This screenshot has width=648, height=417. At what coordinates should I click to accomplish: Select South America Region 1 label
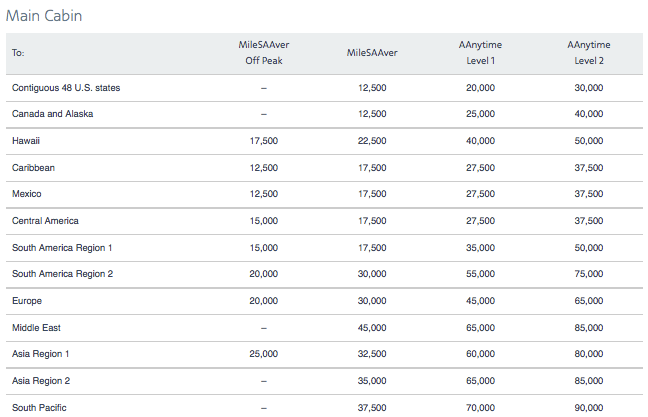(x=62, y=248)
